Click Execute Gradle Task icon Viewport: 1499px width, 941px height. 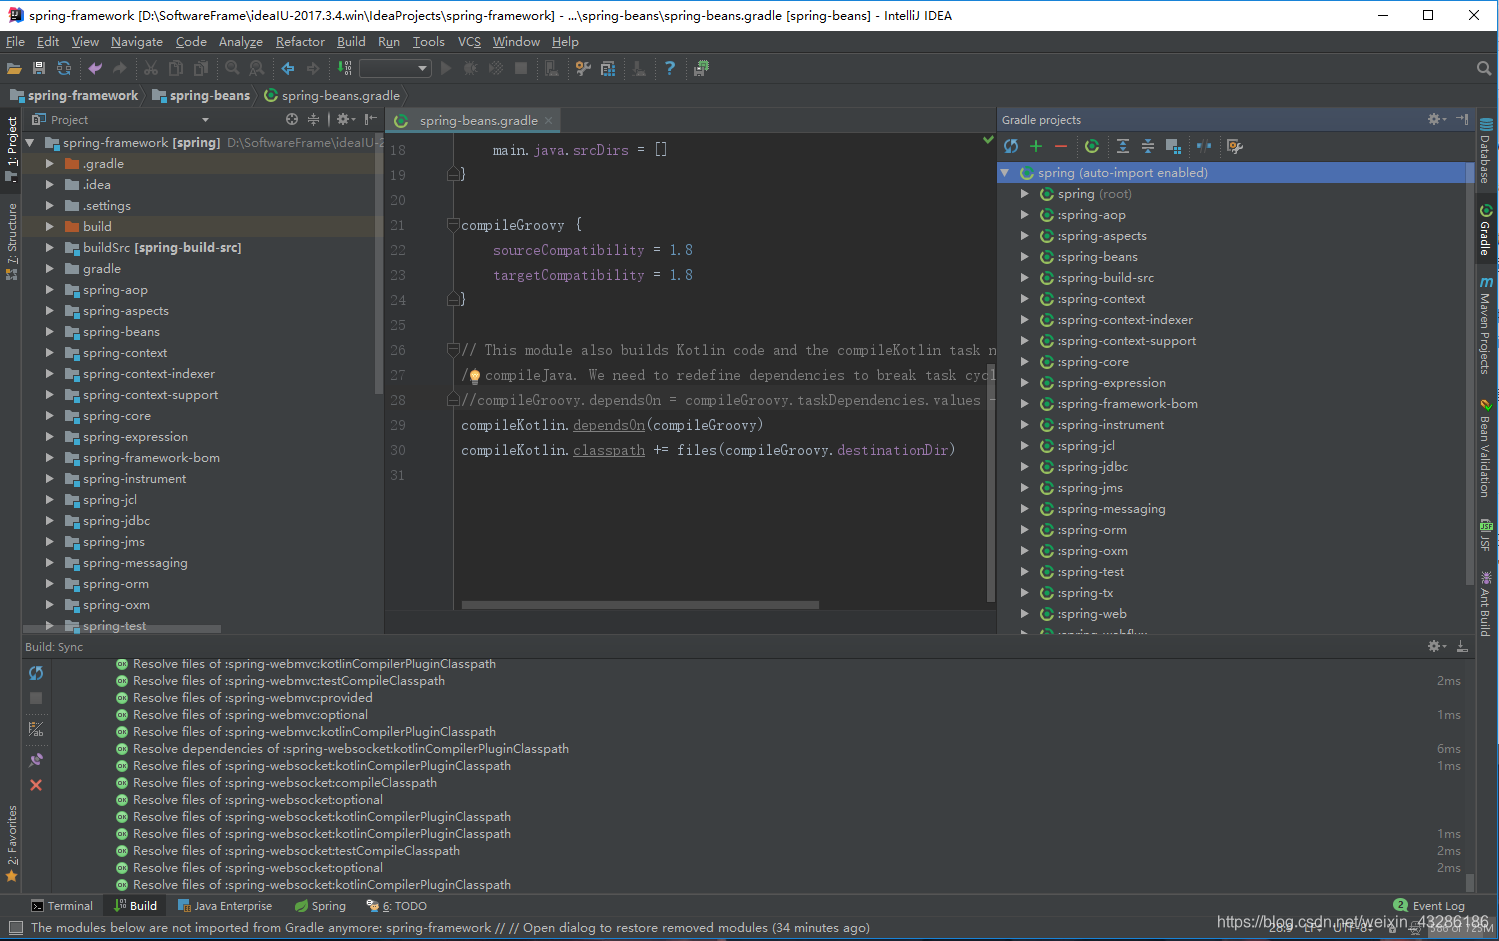1092,147
